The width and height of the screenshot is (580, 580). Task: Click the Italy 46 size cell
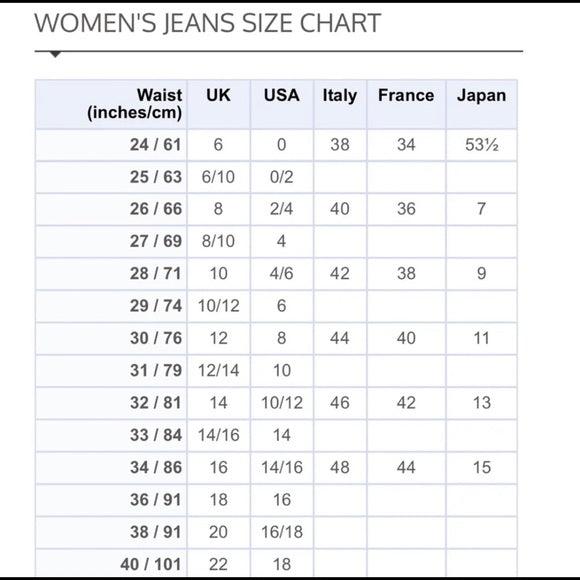point(340,403)
